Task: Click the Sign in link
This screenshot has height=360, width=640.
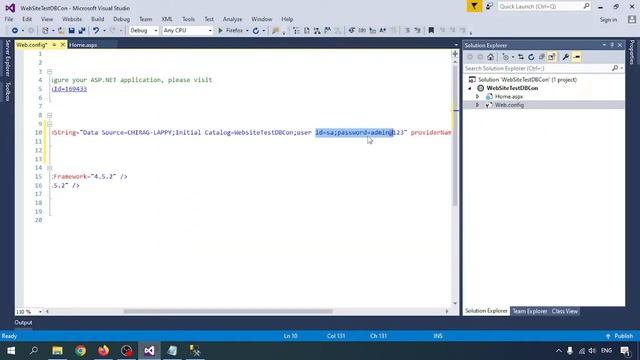Action: point(608,20)
